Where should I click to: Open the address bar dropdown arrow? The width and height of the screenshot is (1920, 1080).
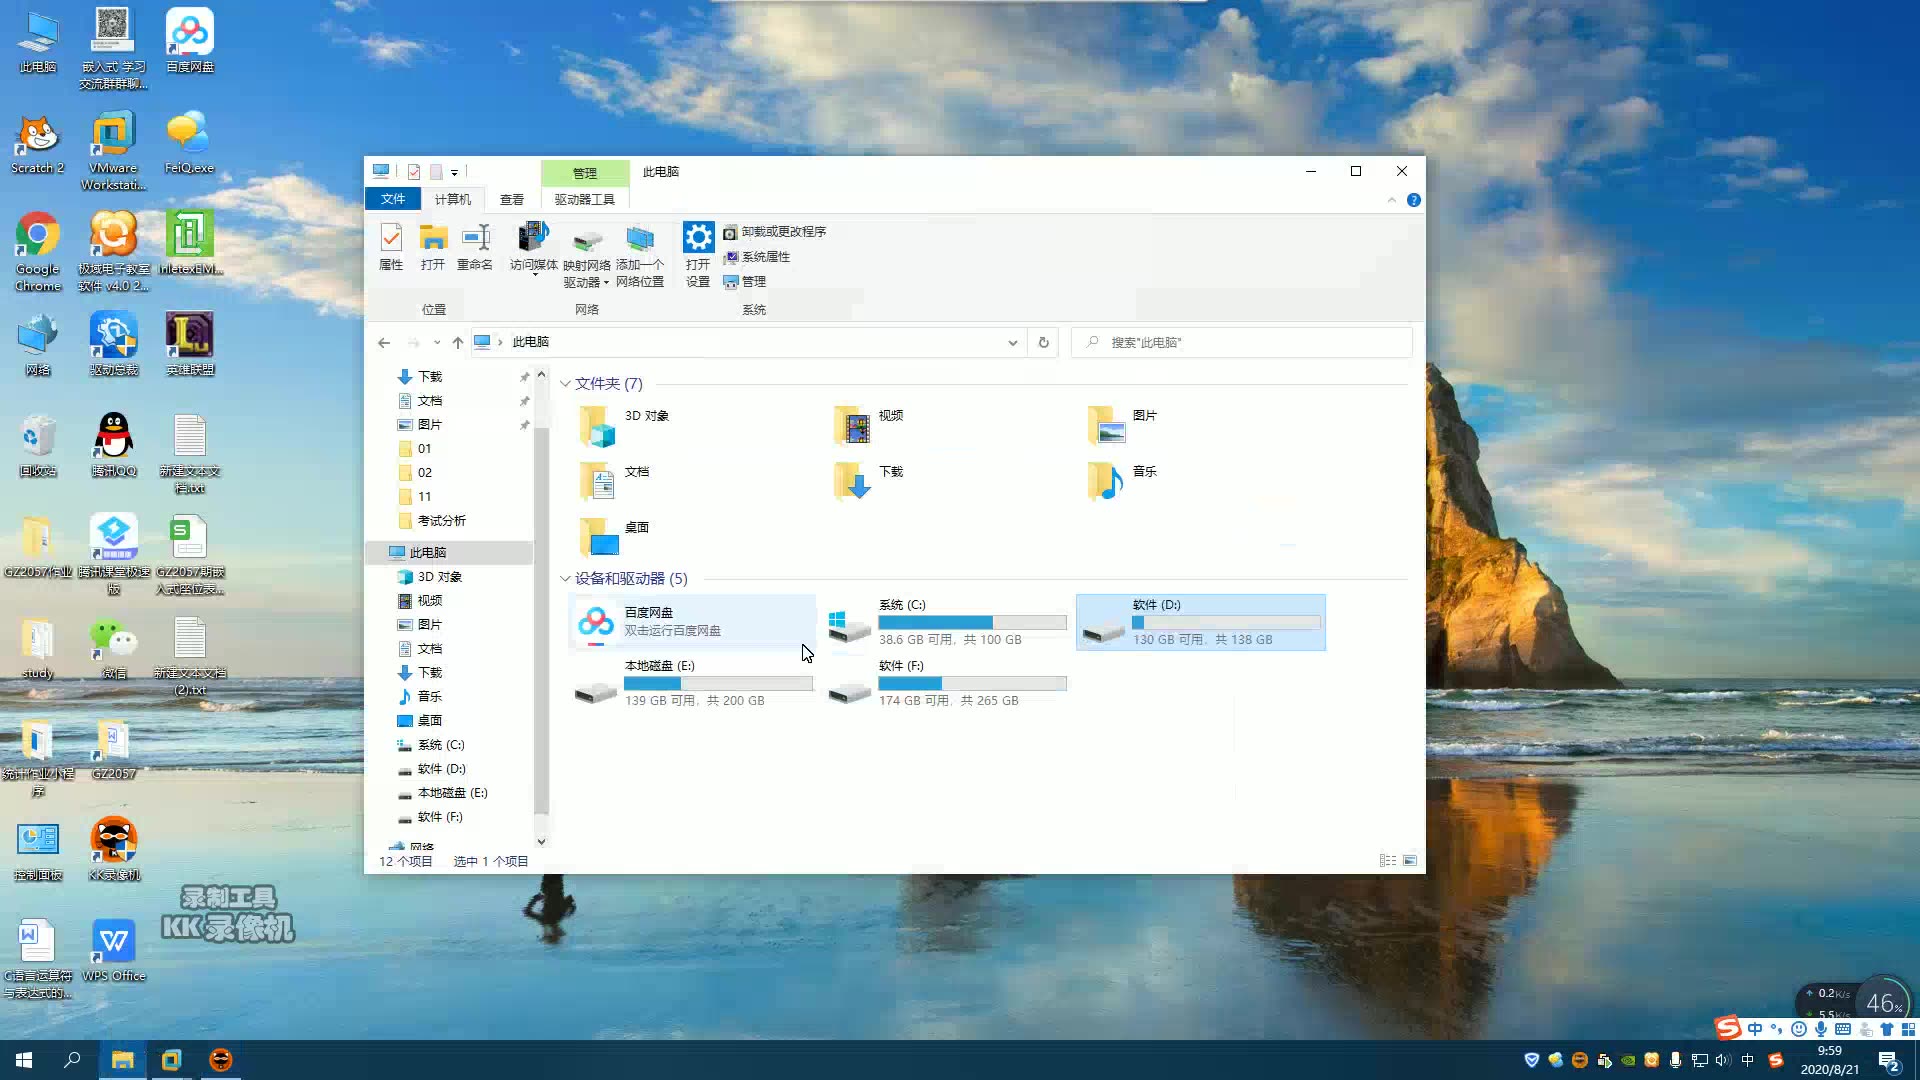(1013, 342)
